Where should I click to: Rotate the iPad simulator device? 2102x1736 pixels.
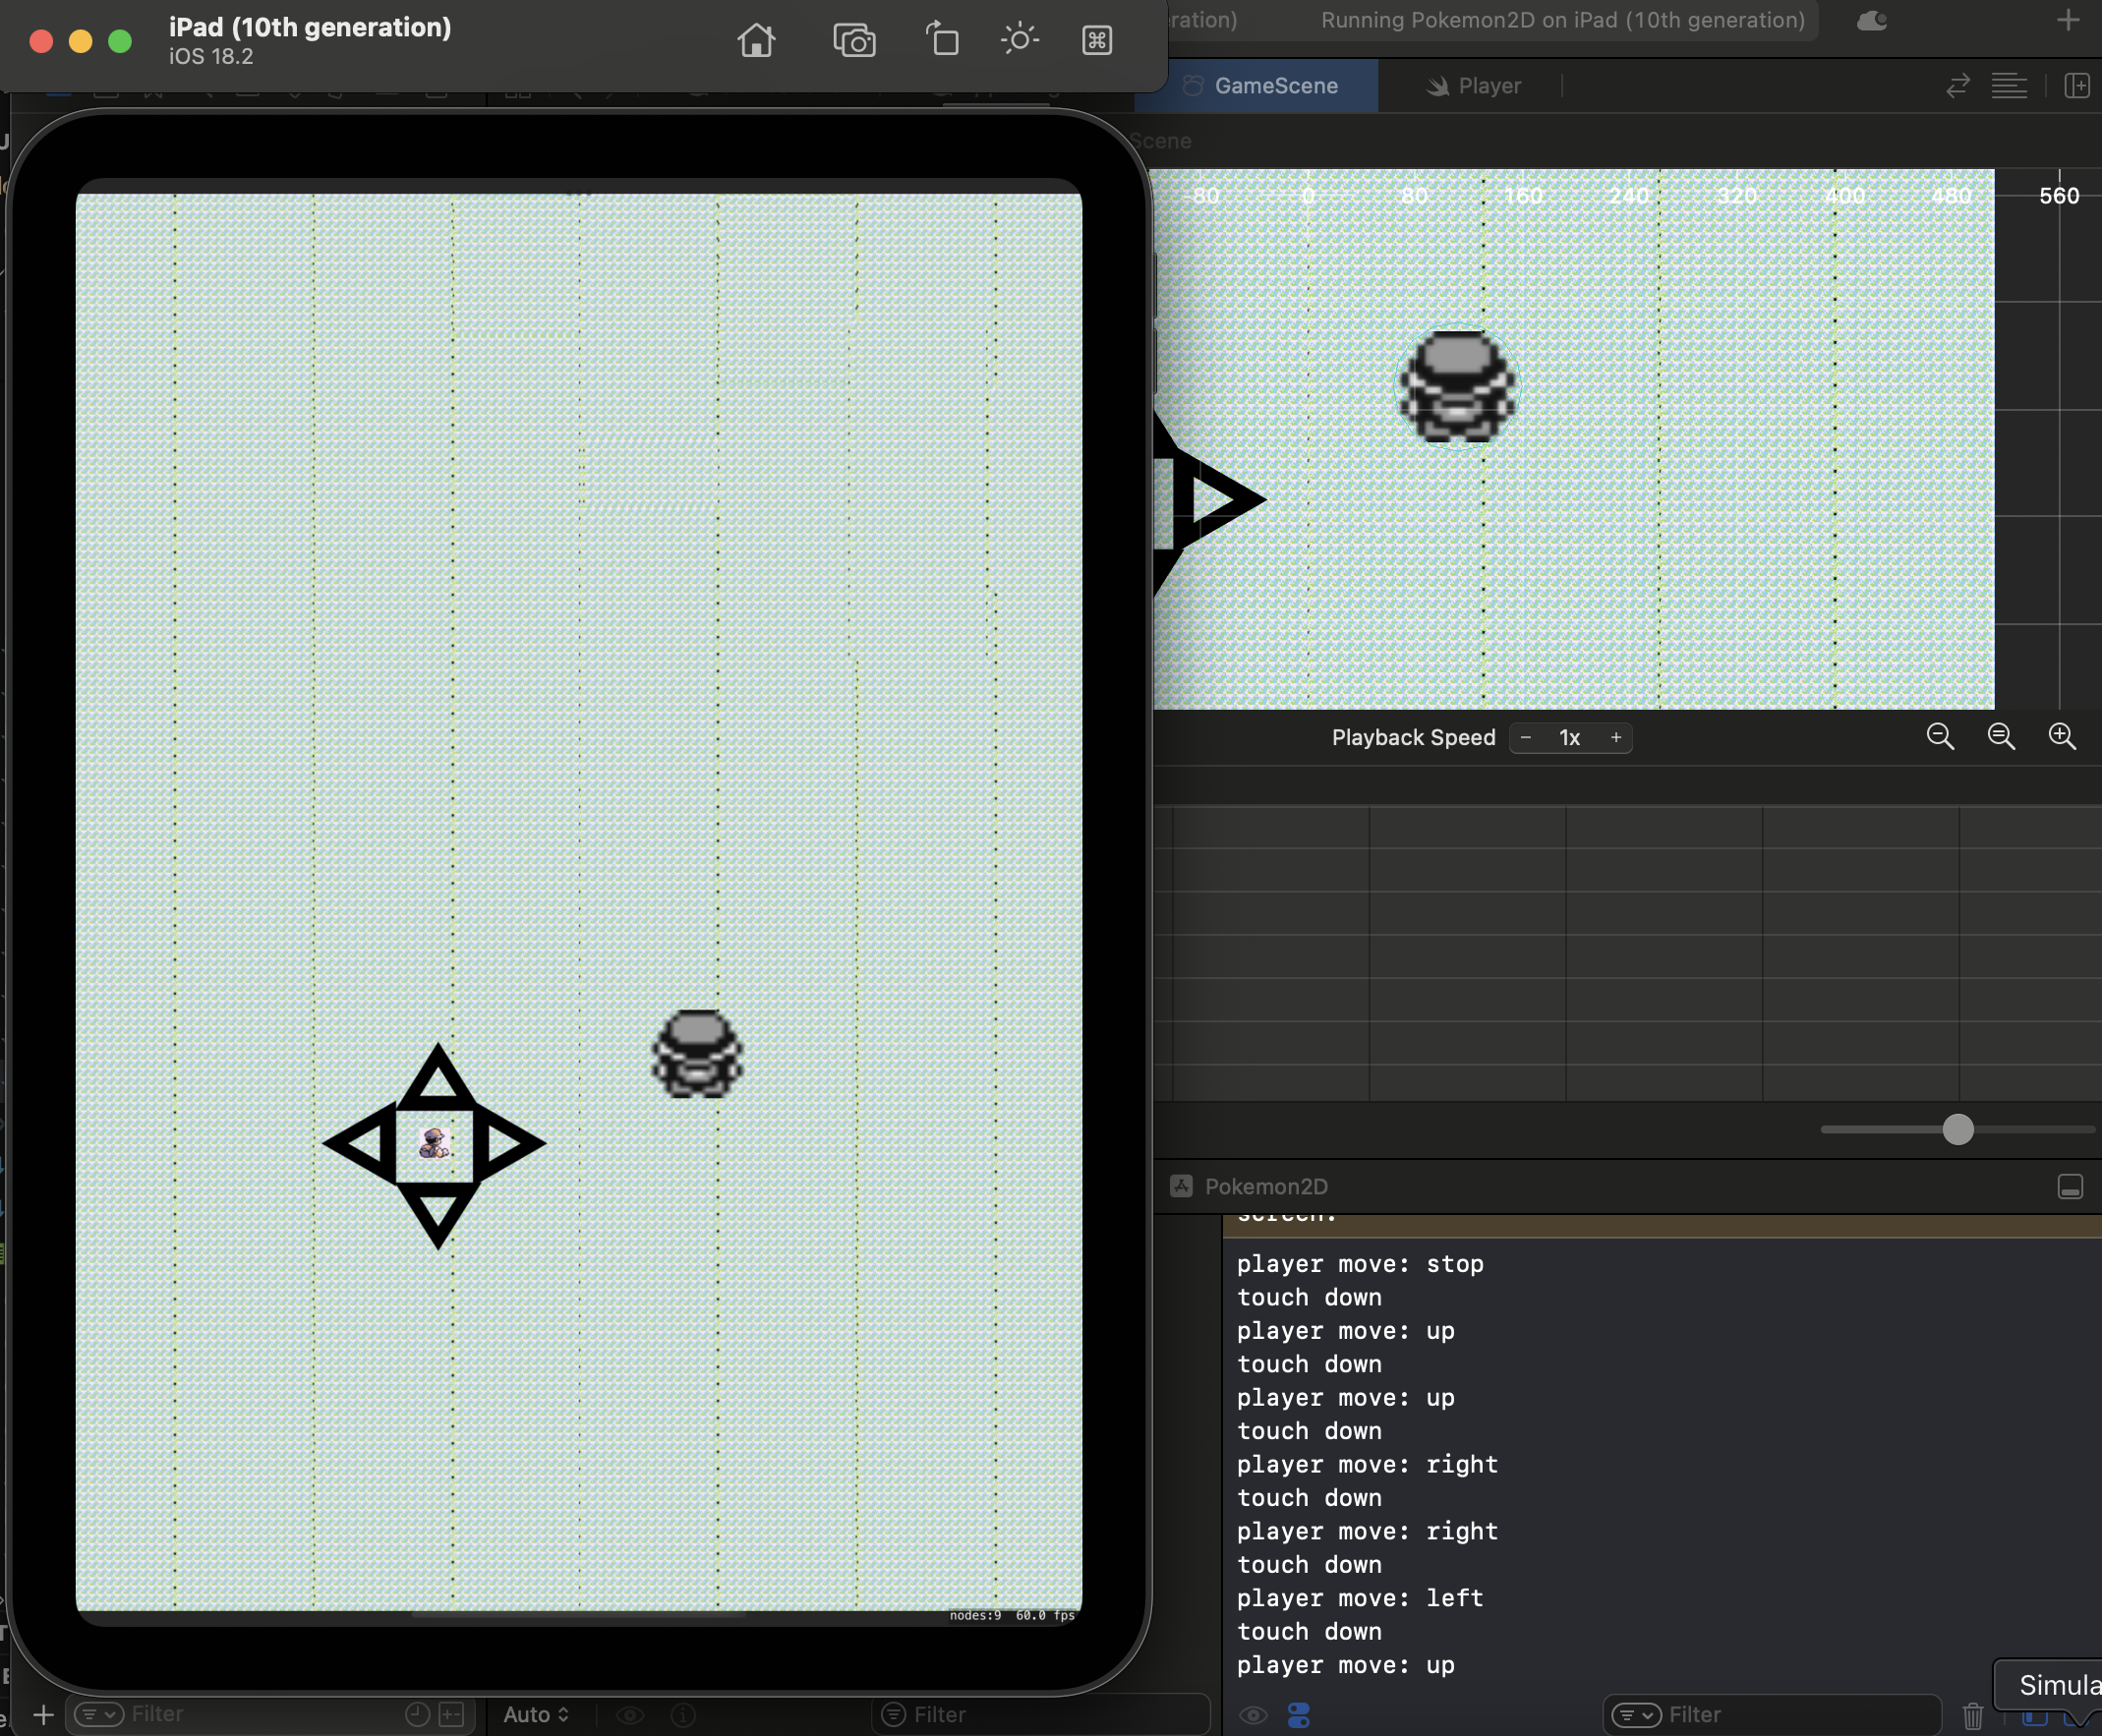click(x=941, y=40)
